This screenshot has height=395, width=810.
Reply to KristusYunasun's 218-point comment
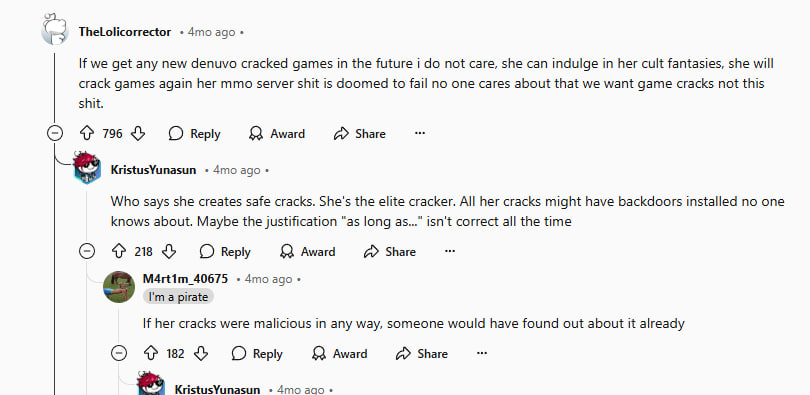[x=225, y=251]
